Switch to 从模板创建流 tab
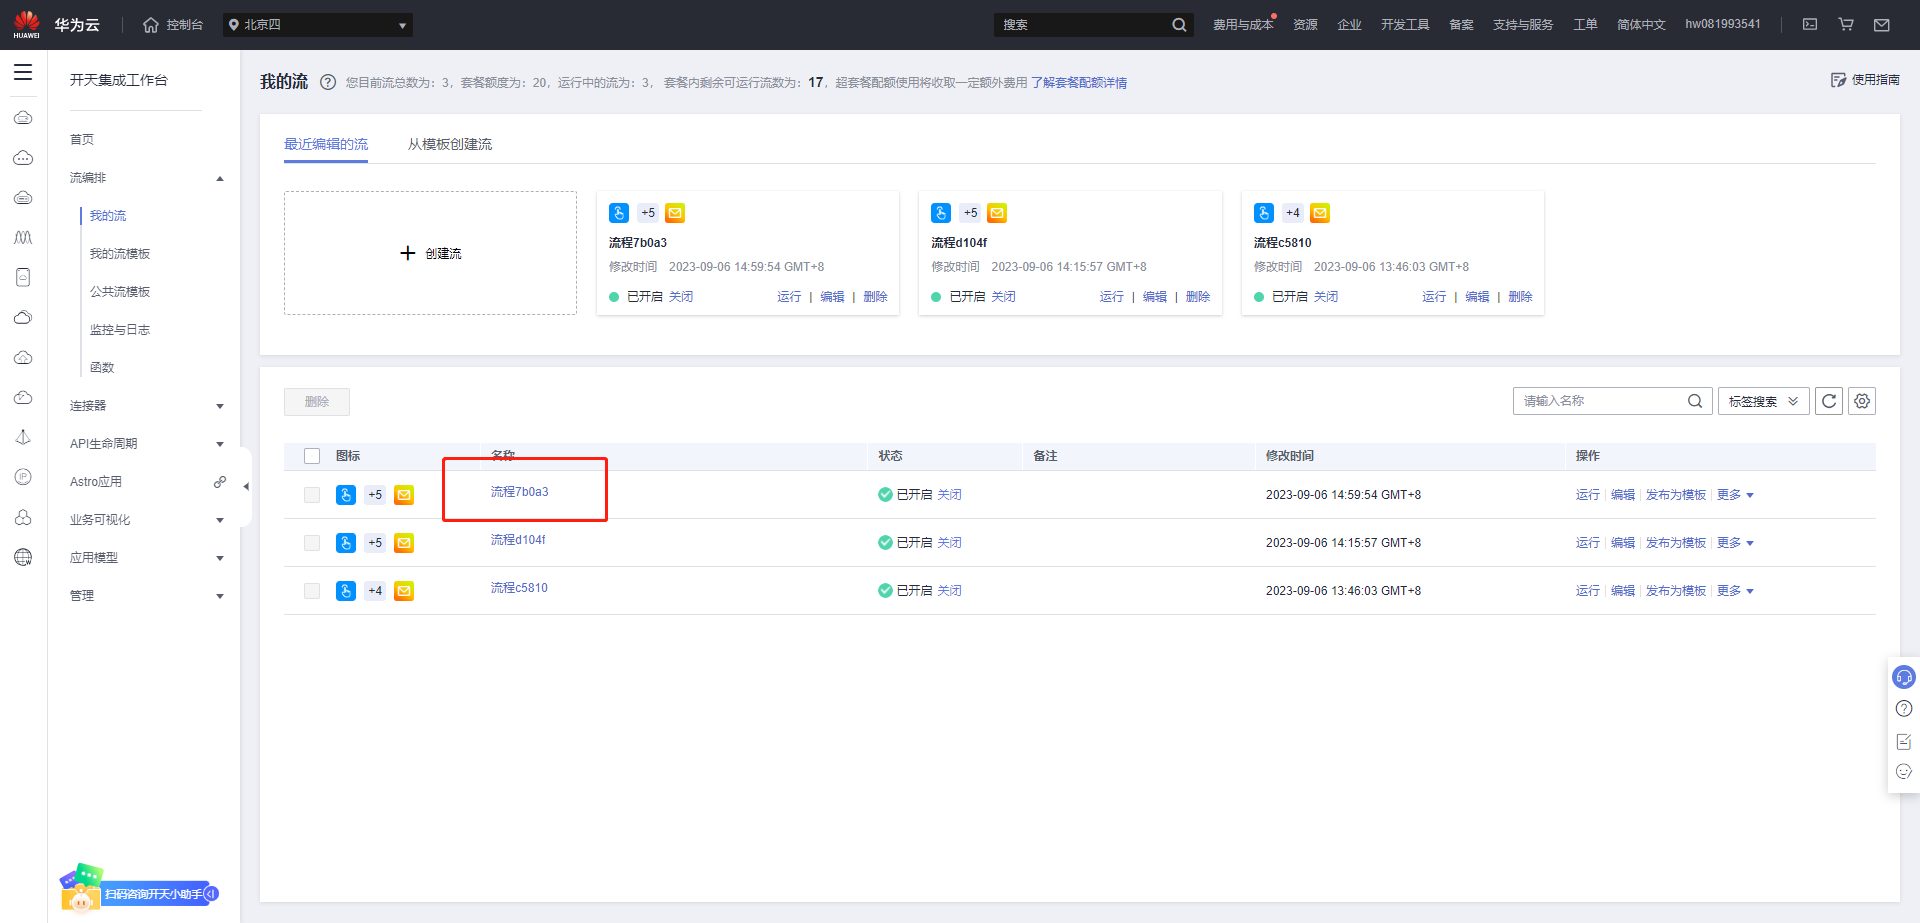 point(450,144)
